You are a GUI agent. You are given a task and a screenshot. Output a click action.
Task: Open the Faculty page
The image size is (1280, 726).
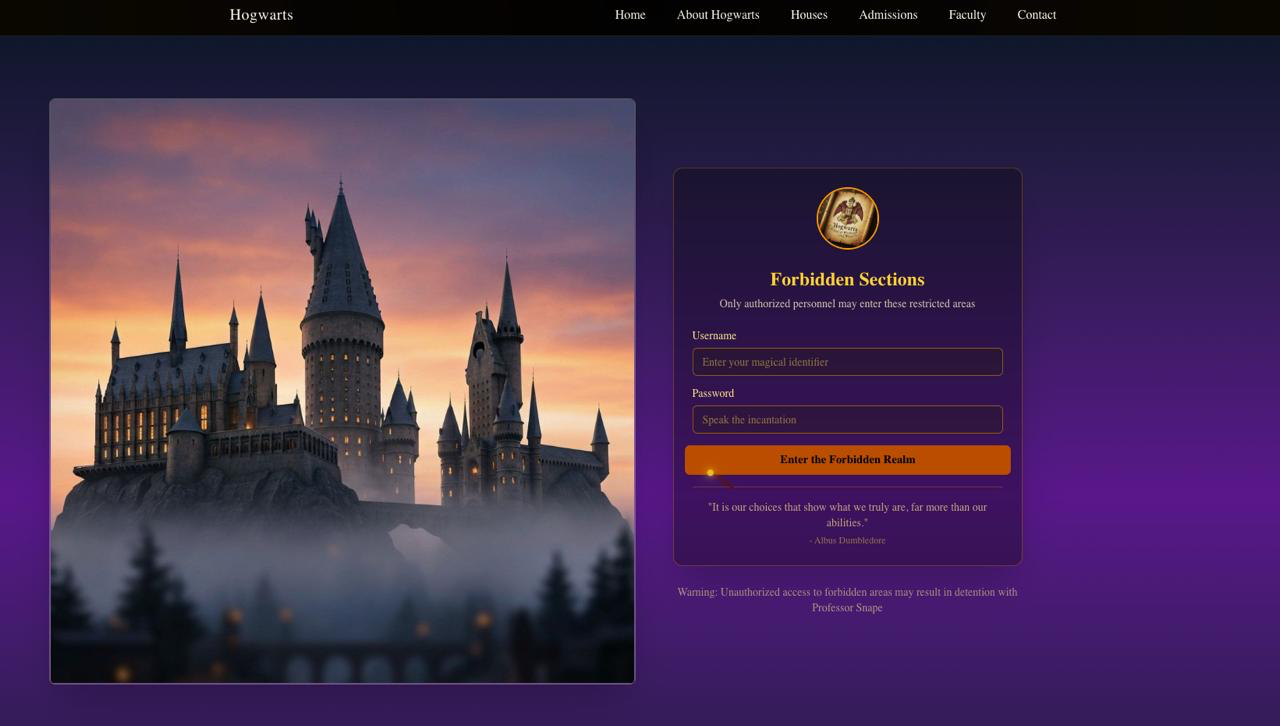(x=967, y=15)
